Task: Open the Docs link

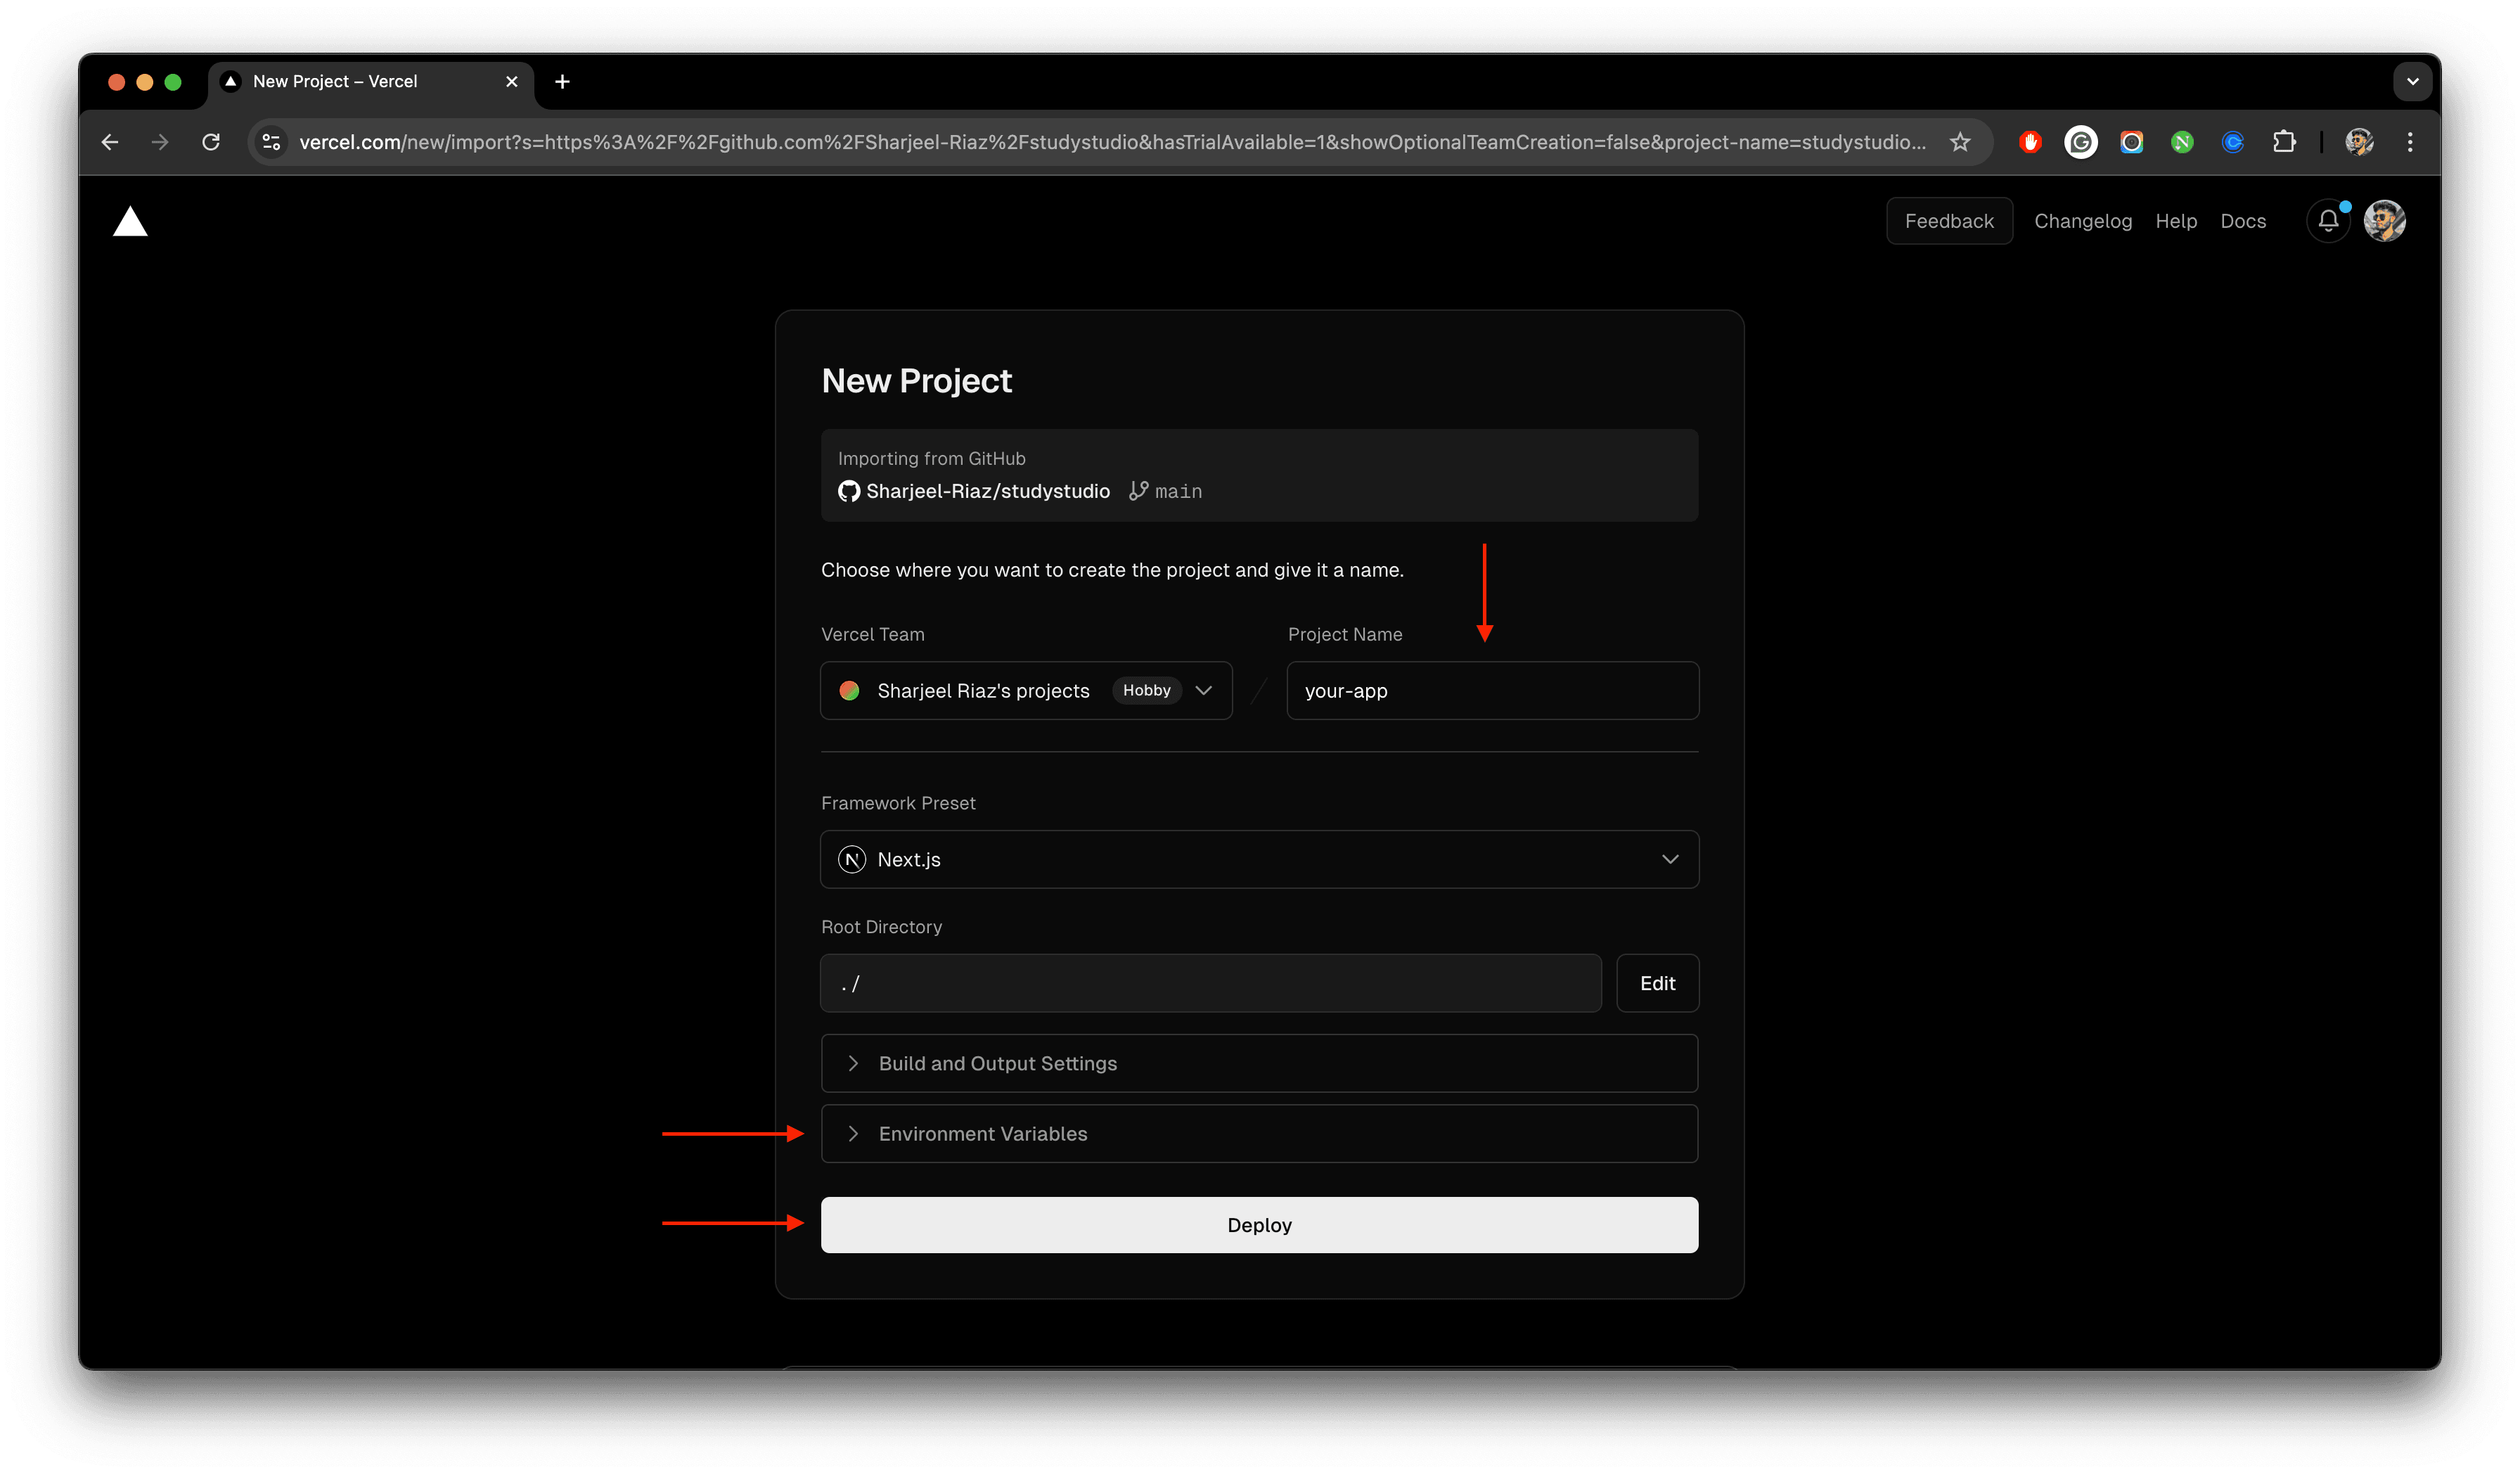Action: tap(2243, 221)
